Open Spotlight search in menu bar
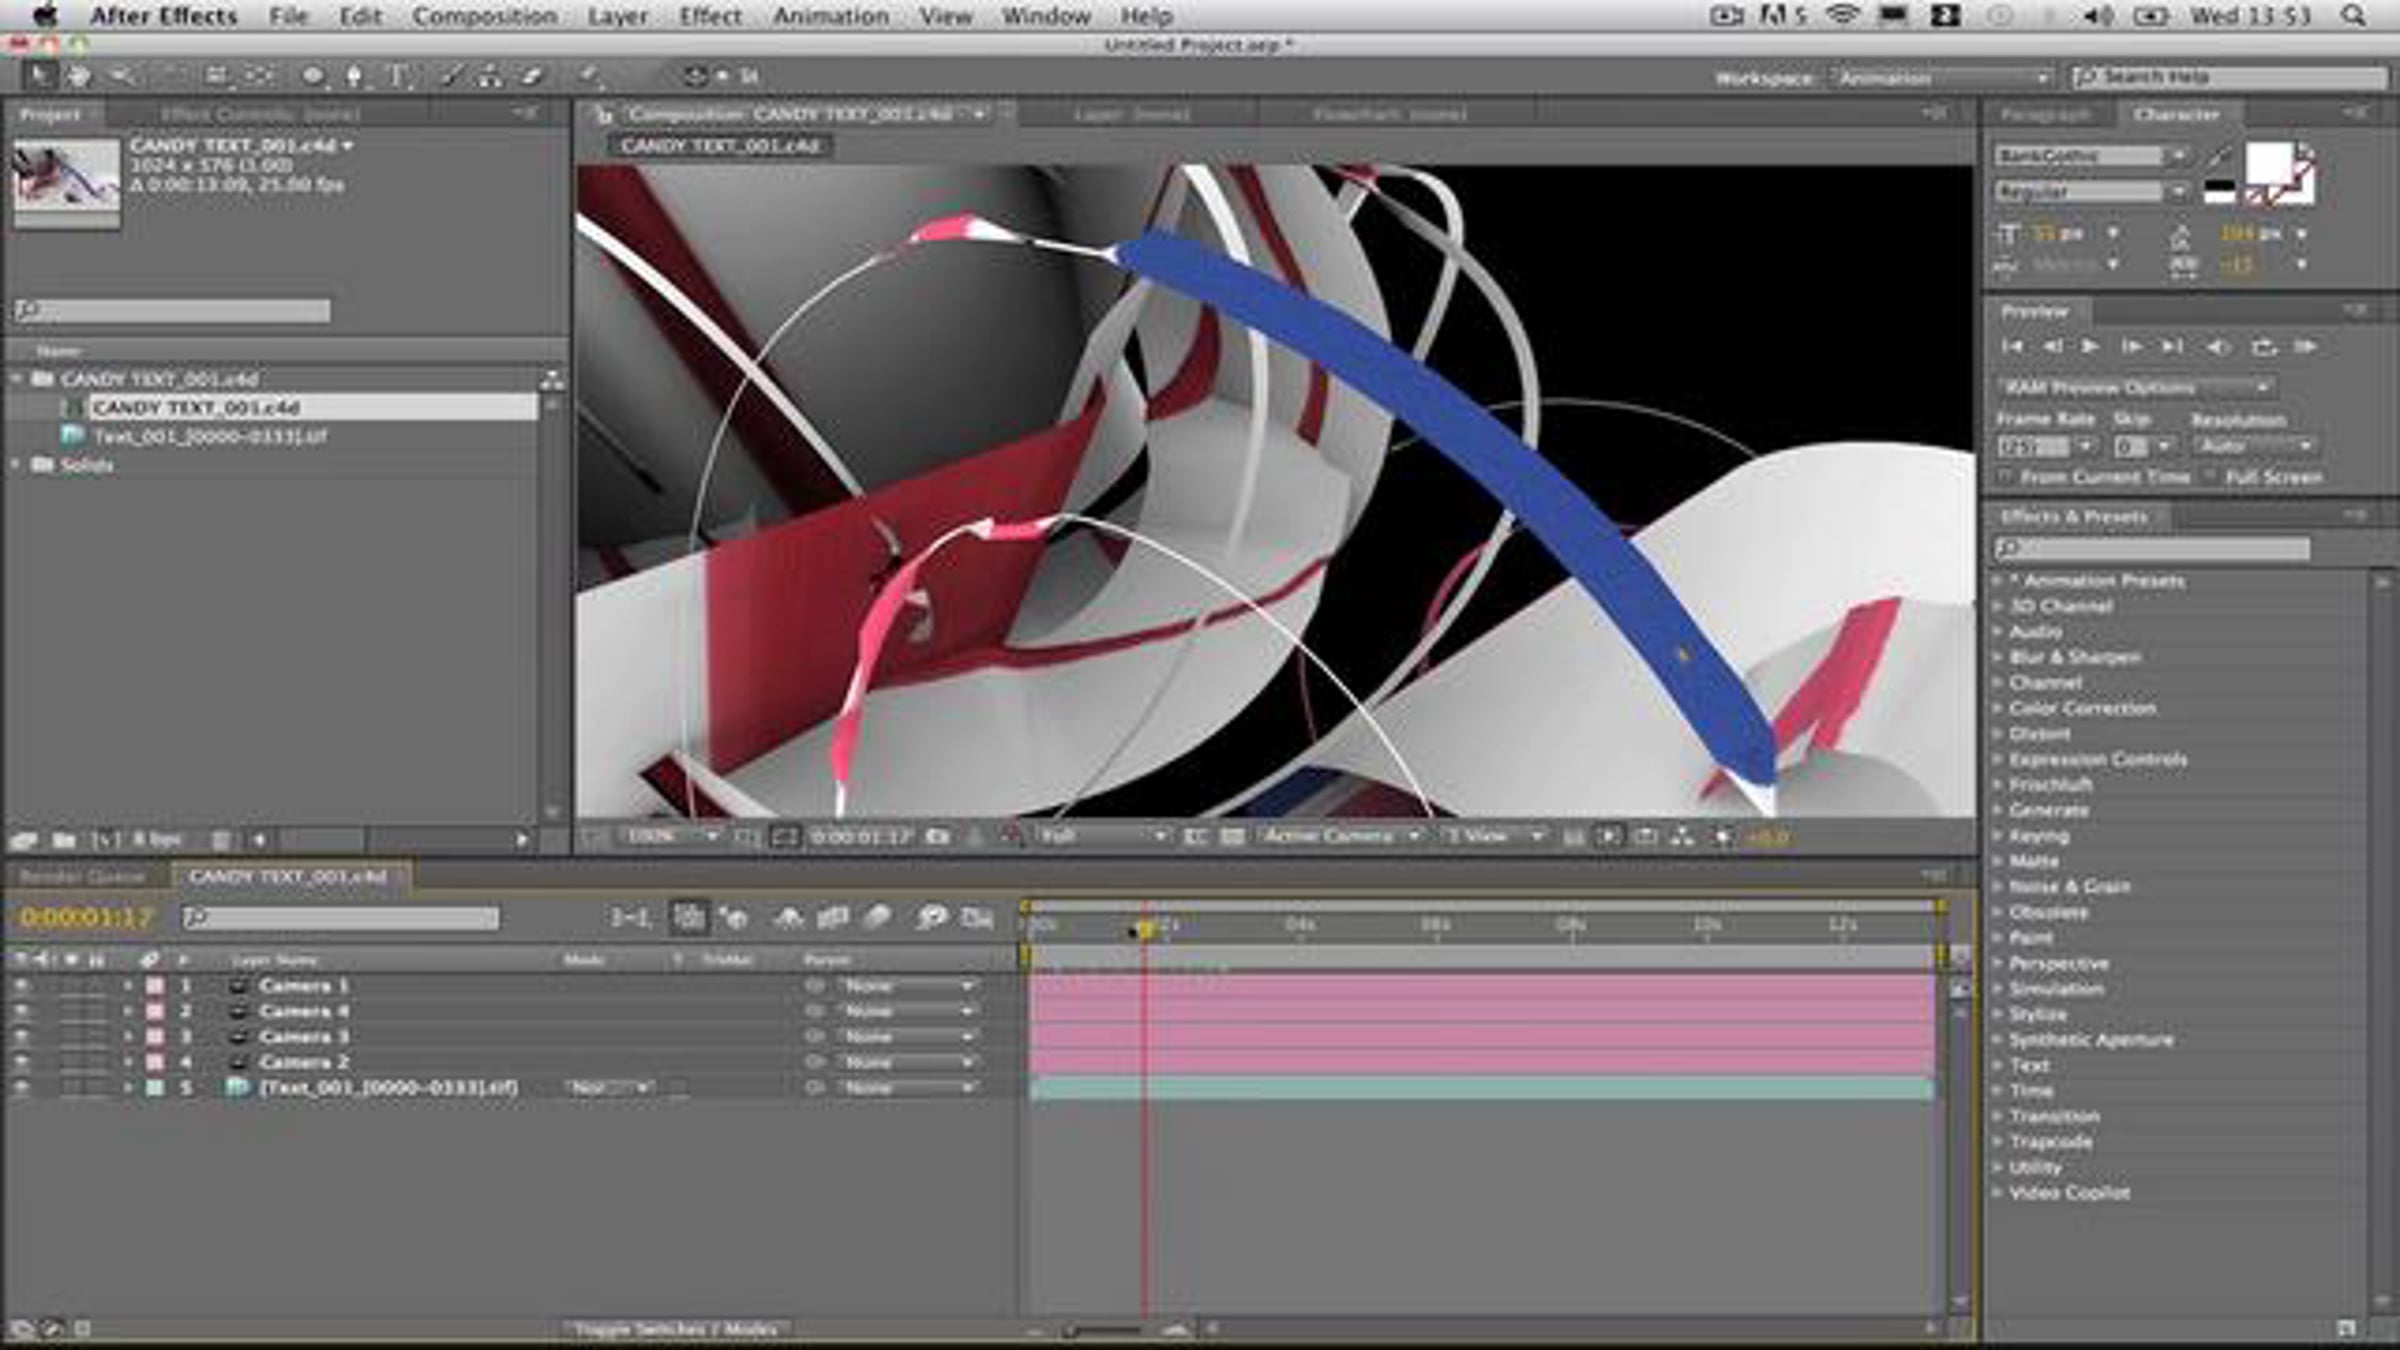2400x1350 pixels. 2353,16
